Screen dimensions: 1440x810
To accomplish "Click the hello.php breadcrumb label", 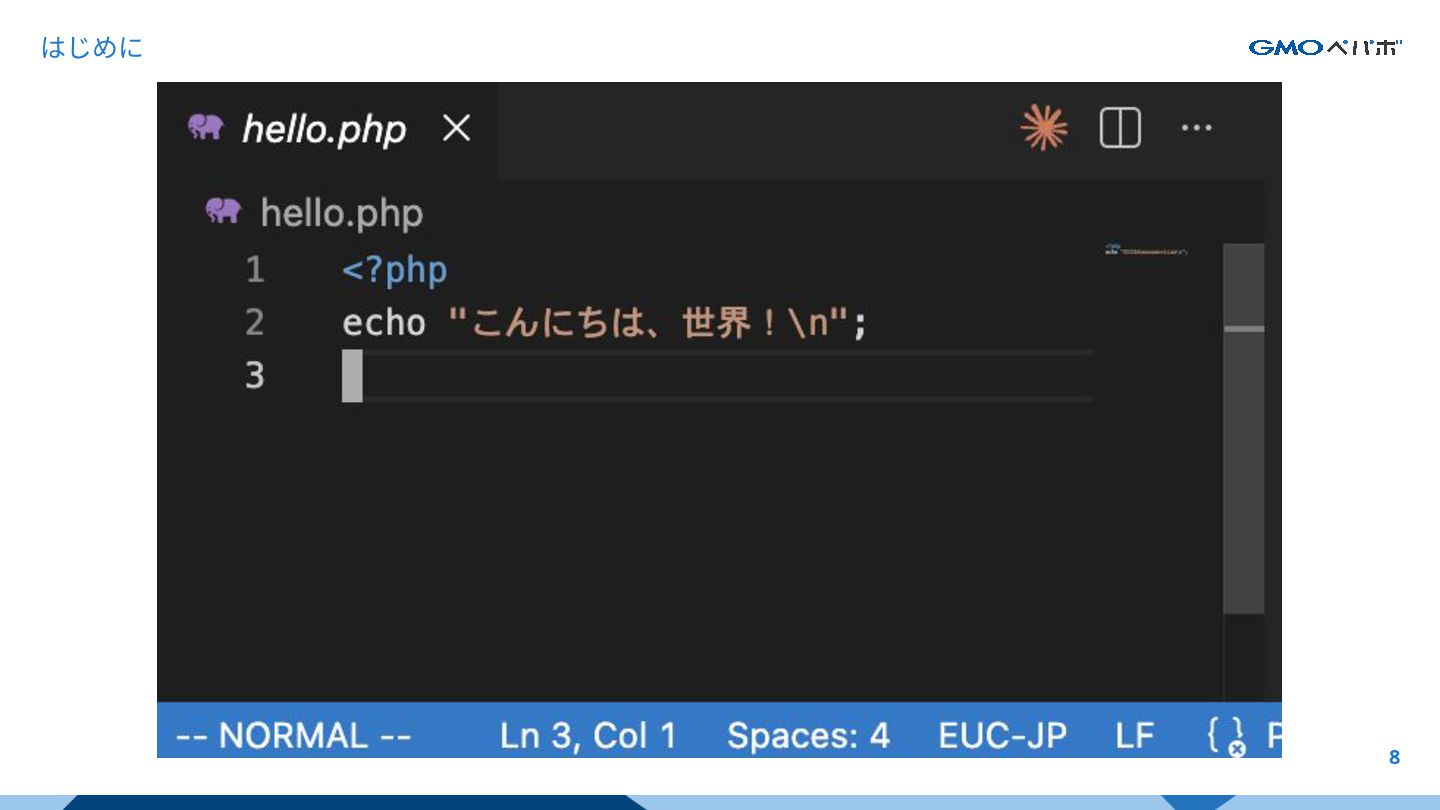I will pyautogui.click(x=341, y=213).
